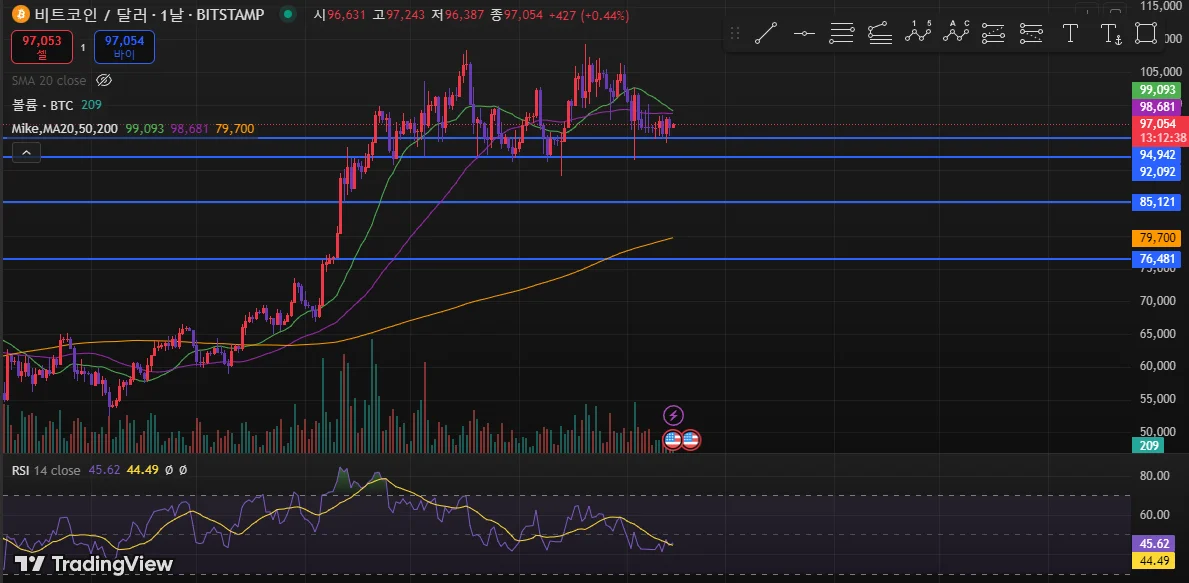Click the blue 97,054 buy button

point(124,46)
